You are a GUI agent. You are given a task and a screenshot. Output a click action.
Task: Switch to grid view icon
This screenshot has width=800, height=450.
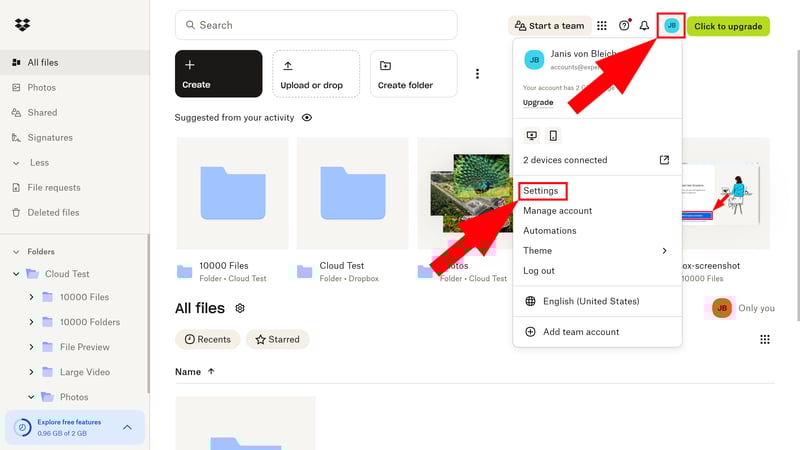coord(765,339)
